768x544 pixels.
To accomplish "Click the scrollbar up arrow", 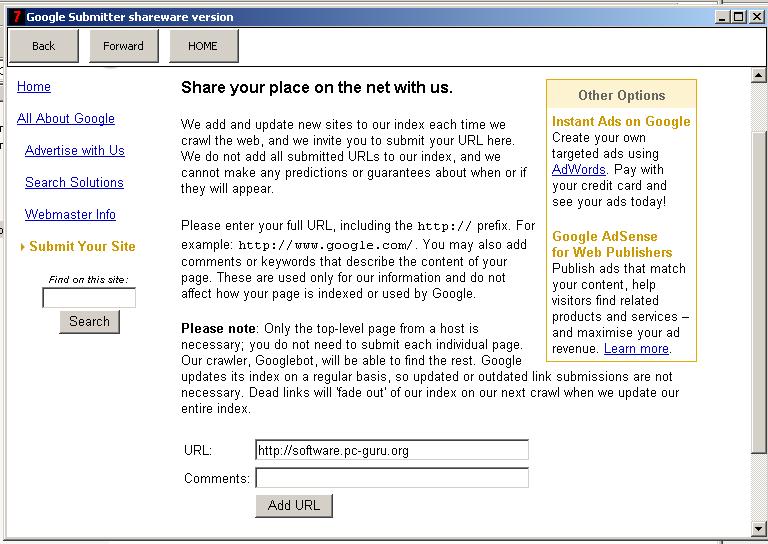I will pyautogui.click(x=759, y=75).
